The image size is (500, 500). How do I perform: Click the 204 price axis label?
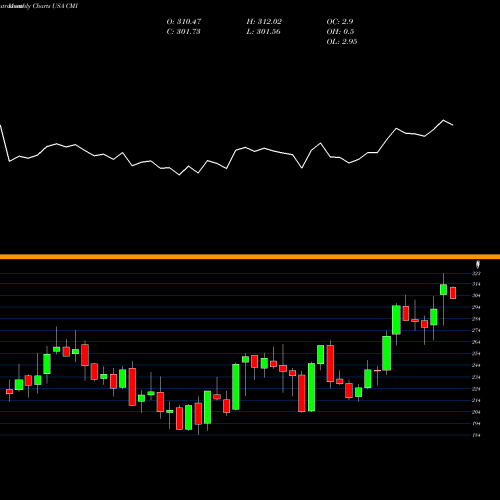coord(476,412)
